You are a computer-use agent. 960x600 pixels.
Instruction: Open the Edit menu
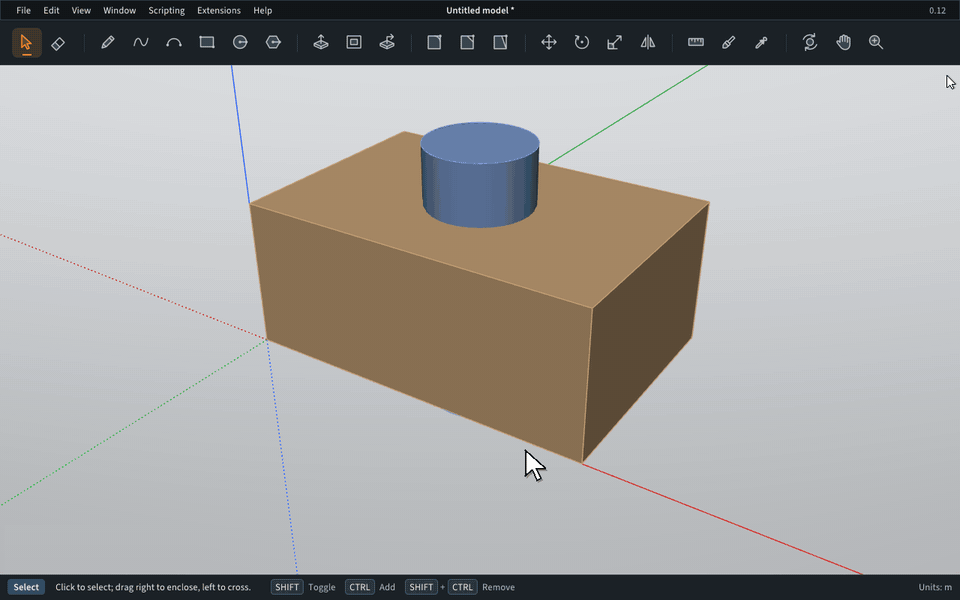tap(51, 10)
